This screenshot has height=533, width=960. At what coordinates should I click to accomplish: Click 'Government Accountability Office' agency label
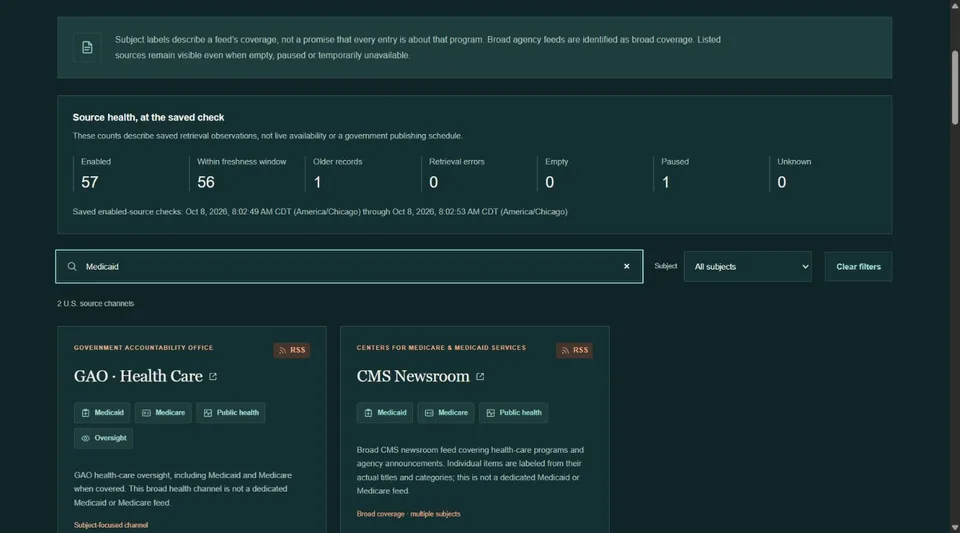pyautogui.click(x=144, y=348)
